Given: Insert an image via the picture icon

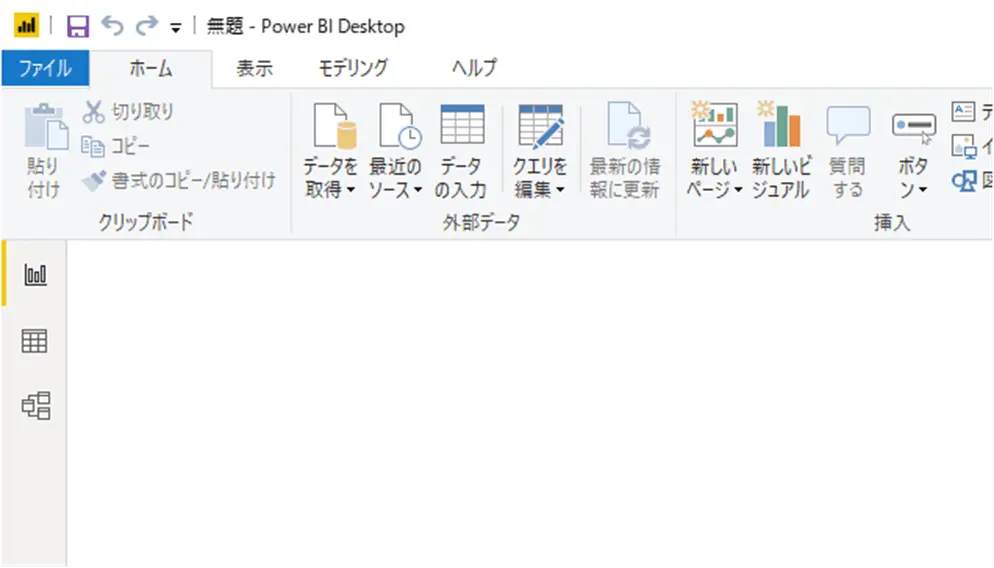Looking at the screenshot, I should [964, 146].
